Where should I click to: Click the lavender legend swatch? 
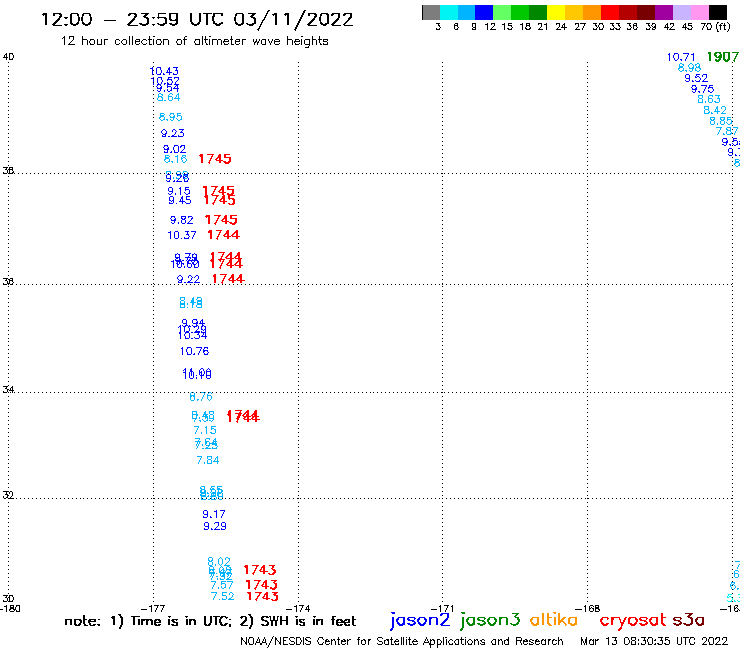[x=681, y=13]
